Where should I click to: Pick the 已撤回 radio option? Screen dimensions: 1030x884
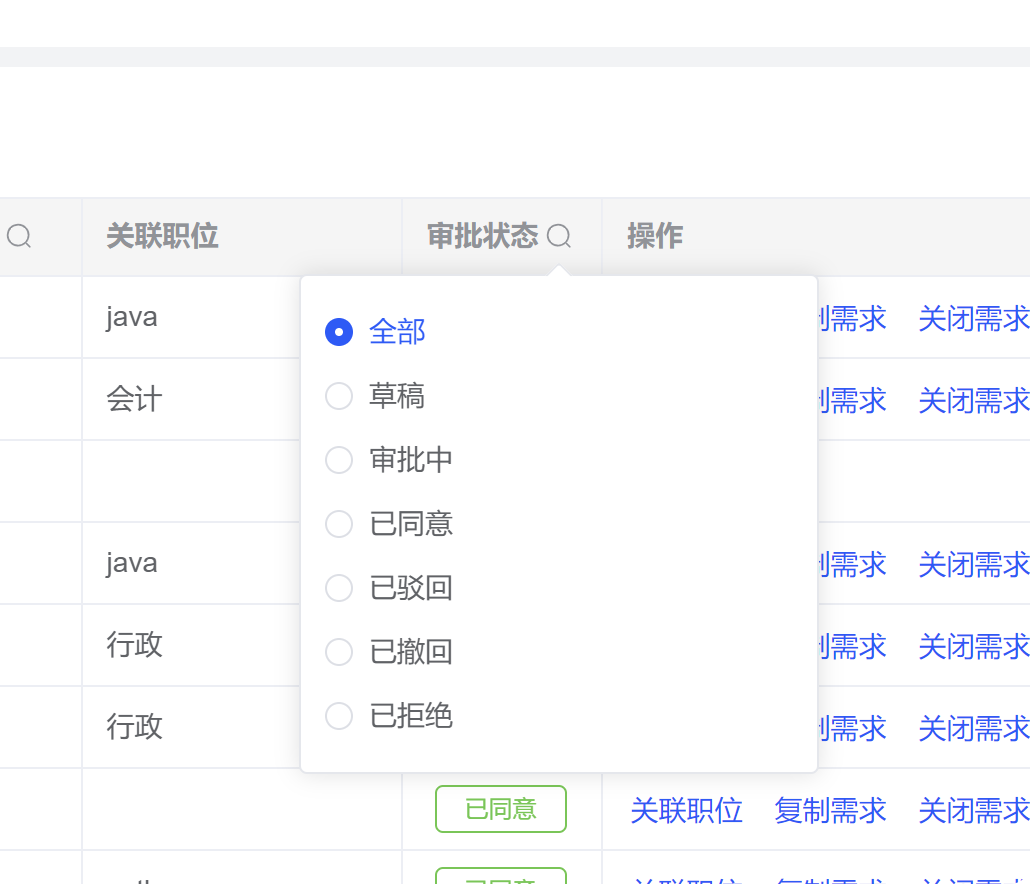point(339,652)
